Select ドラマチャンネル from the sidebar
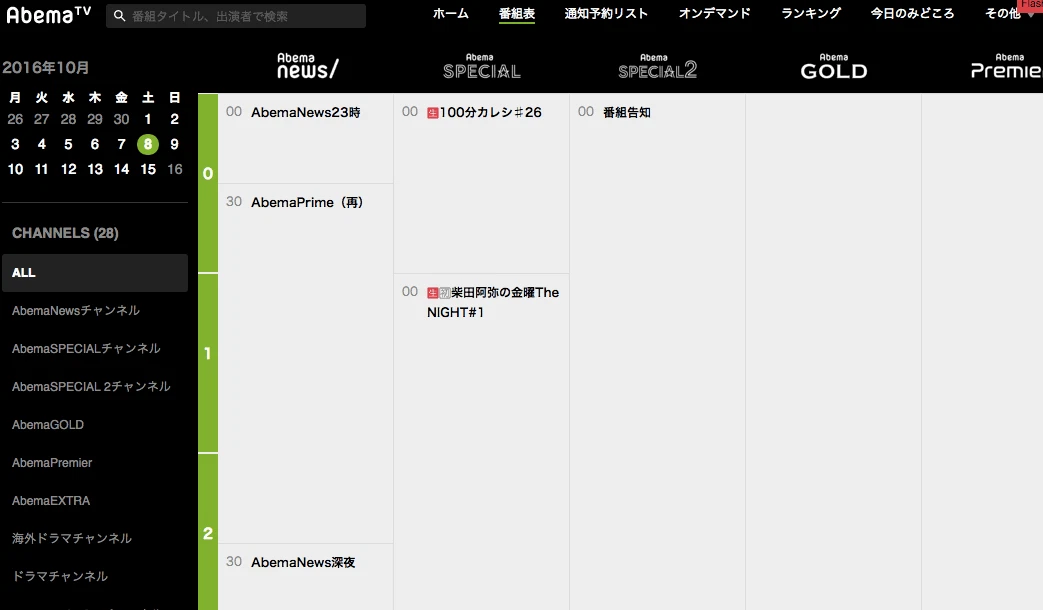1043x610 pixels. click(x=60, y=576)
